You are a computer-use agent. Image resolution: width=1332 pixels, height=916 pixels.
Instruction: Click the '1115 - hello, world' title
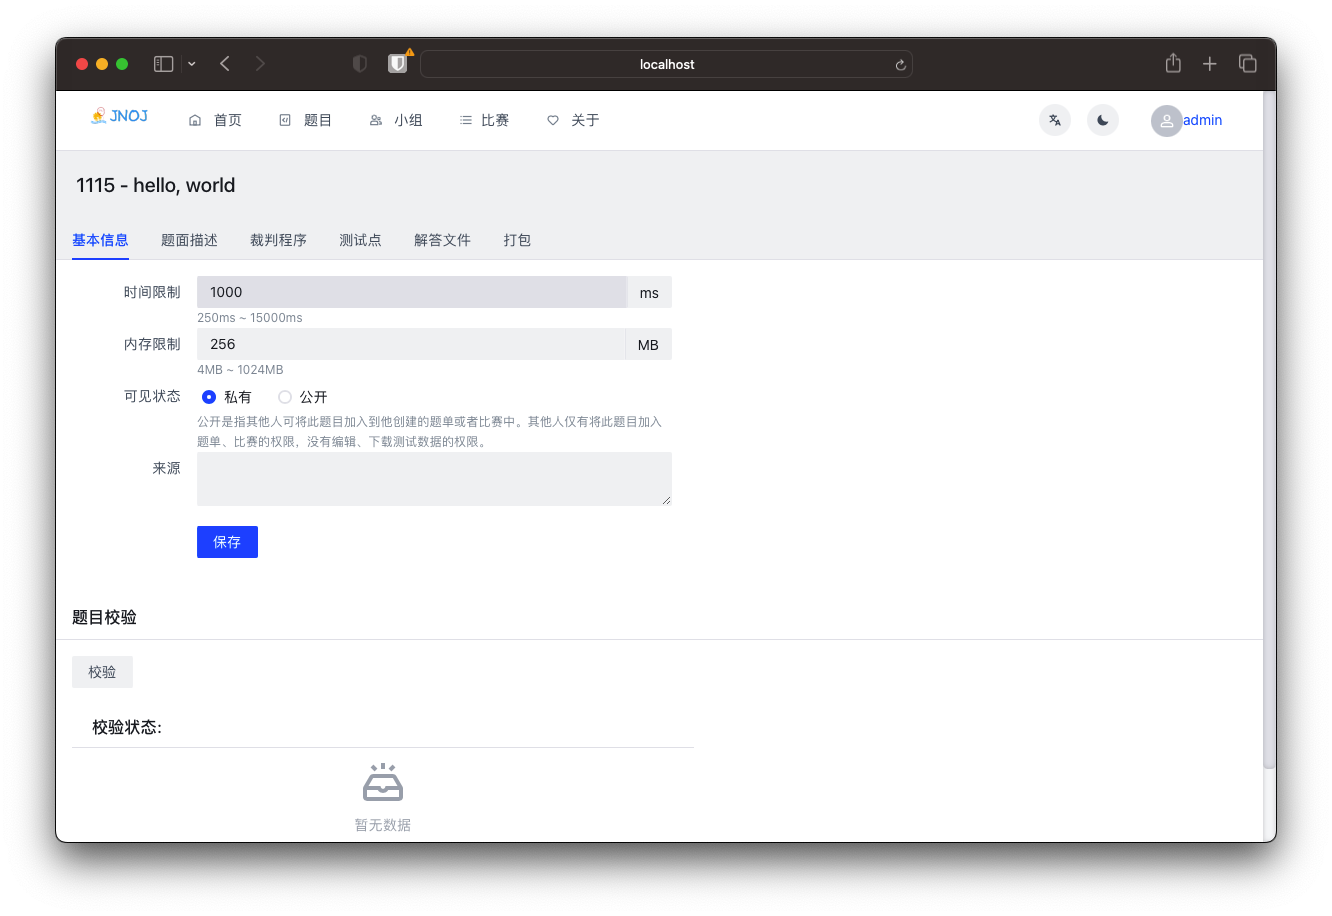(156, 185)
